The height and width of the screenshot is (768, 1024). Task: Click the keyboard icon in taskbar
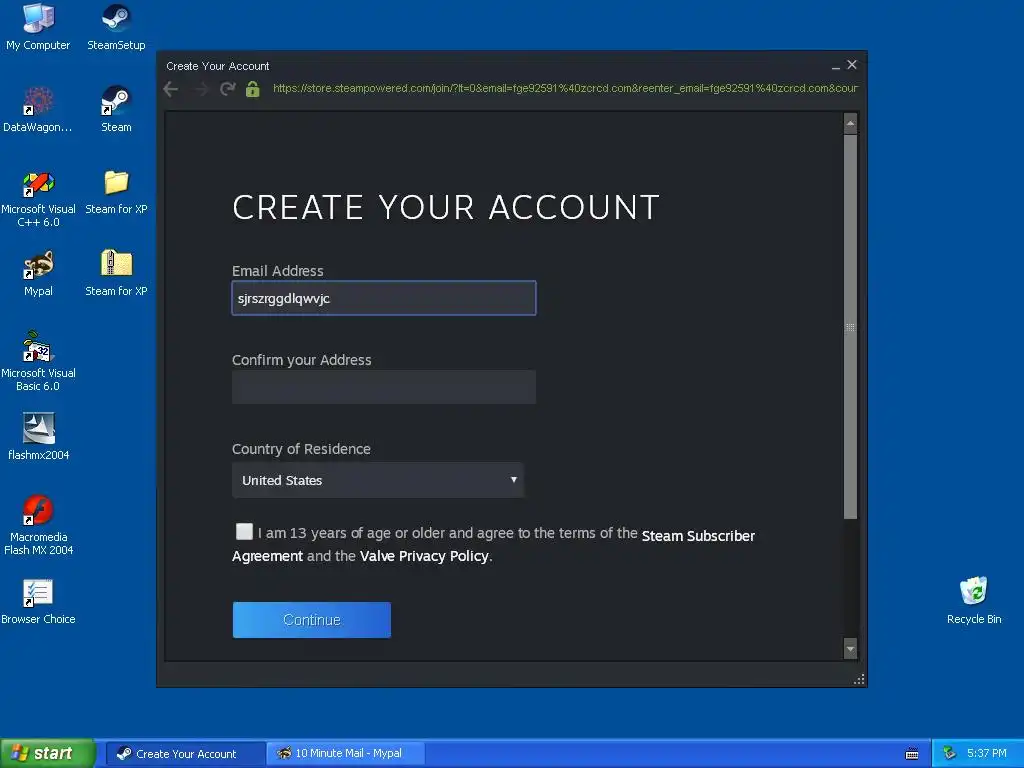(912, 754)
